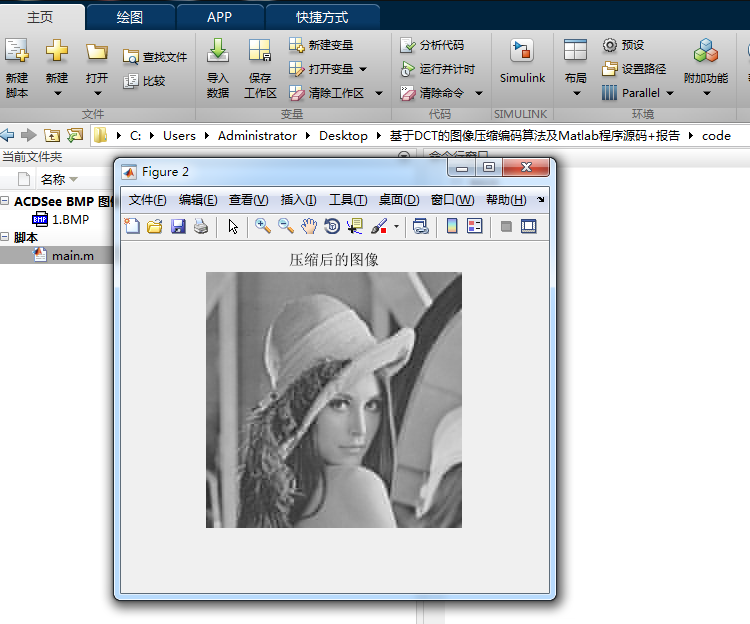Click the 名称 column sort arrow
The width and height of the screenshot is (750, 624).
coord(73,179)
